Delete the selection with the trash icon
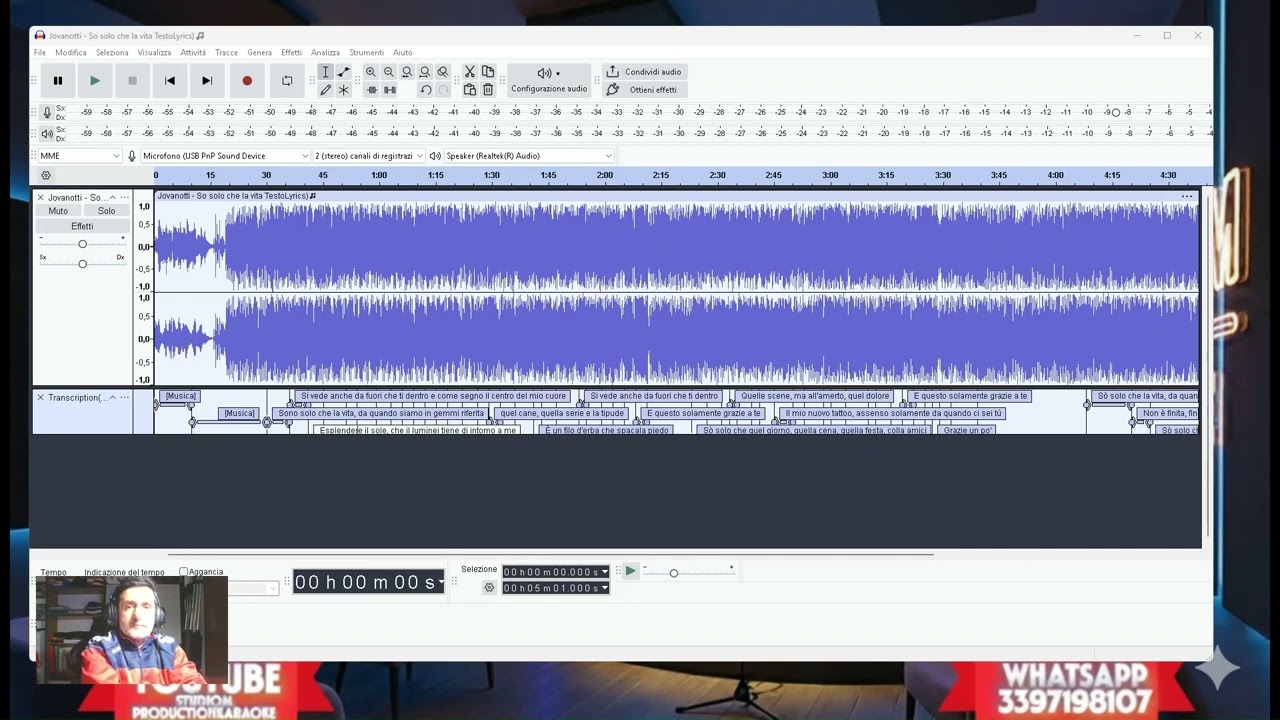This screenshot has width=1280, height=720. pos(488,90)
